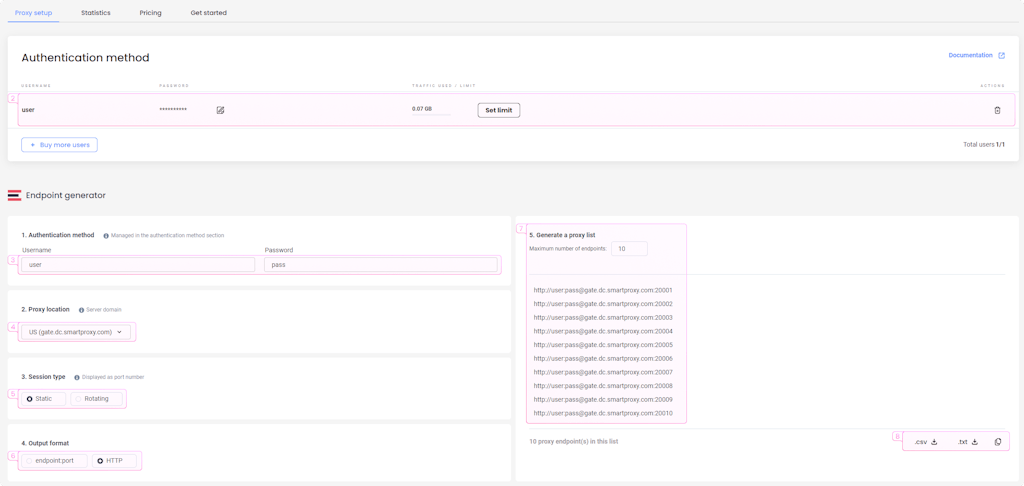Screen dimensions: 1024x486
Task: Click the Endpoint generator heading
Action: pos(65,195)
